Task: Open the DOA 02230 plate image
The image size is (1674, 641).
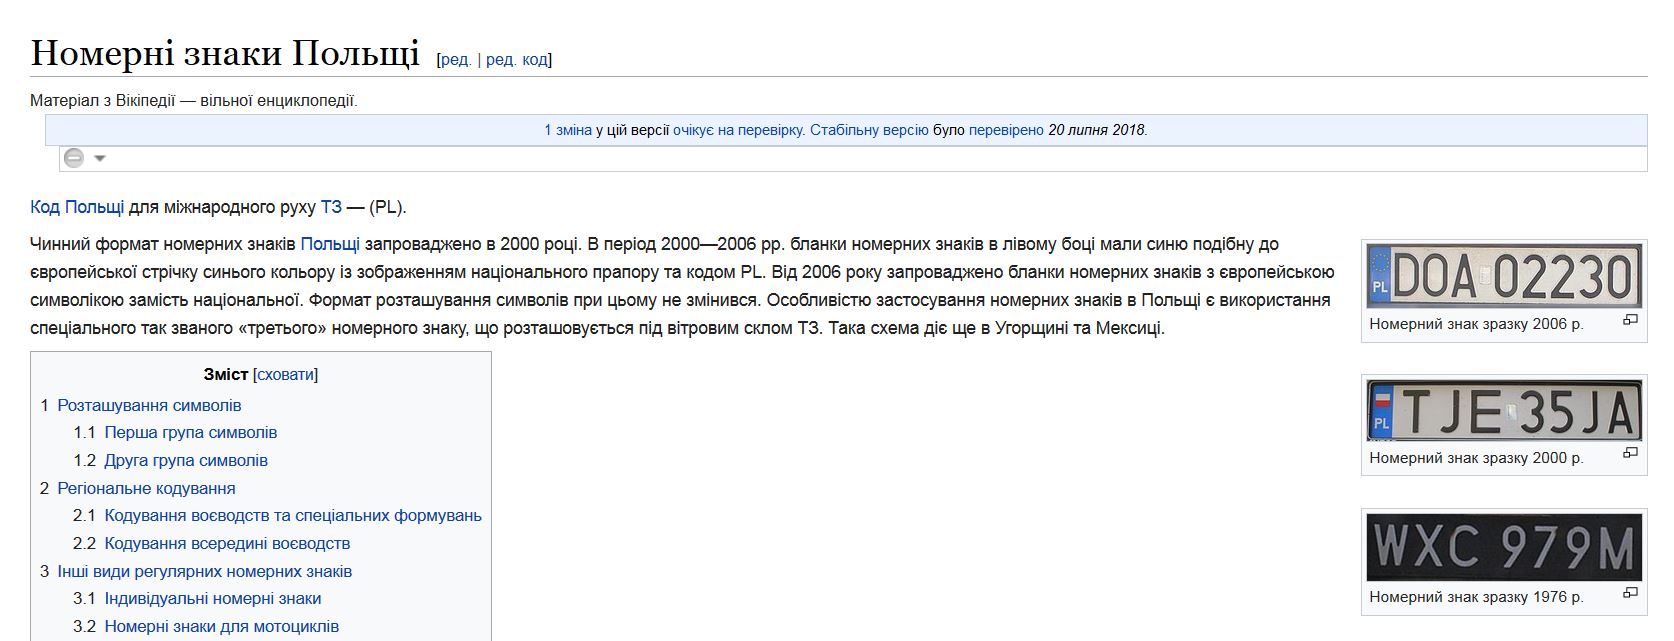Action: click(1503, 276)
